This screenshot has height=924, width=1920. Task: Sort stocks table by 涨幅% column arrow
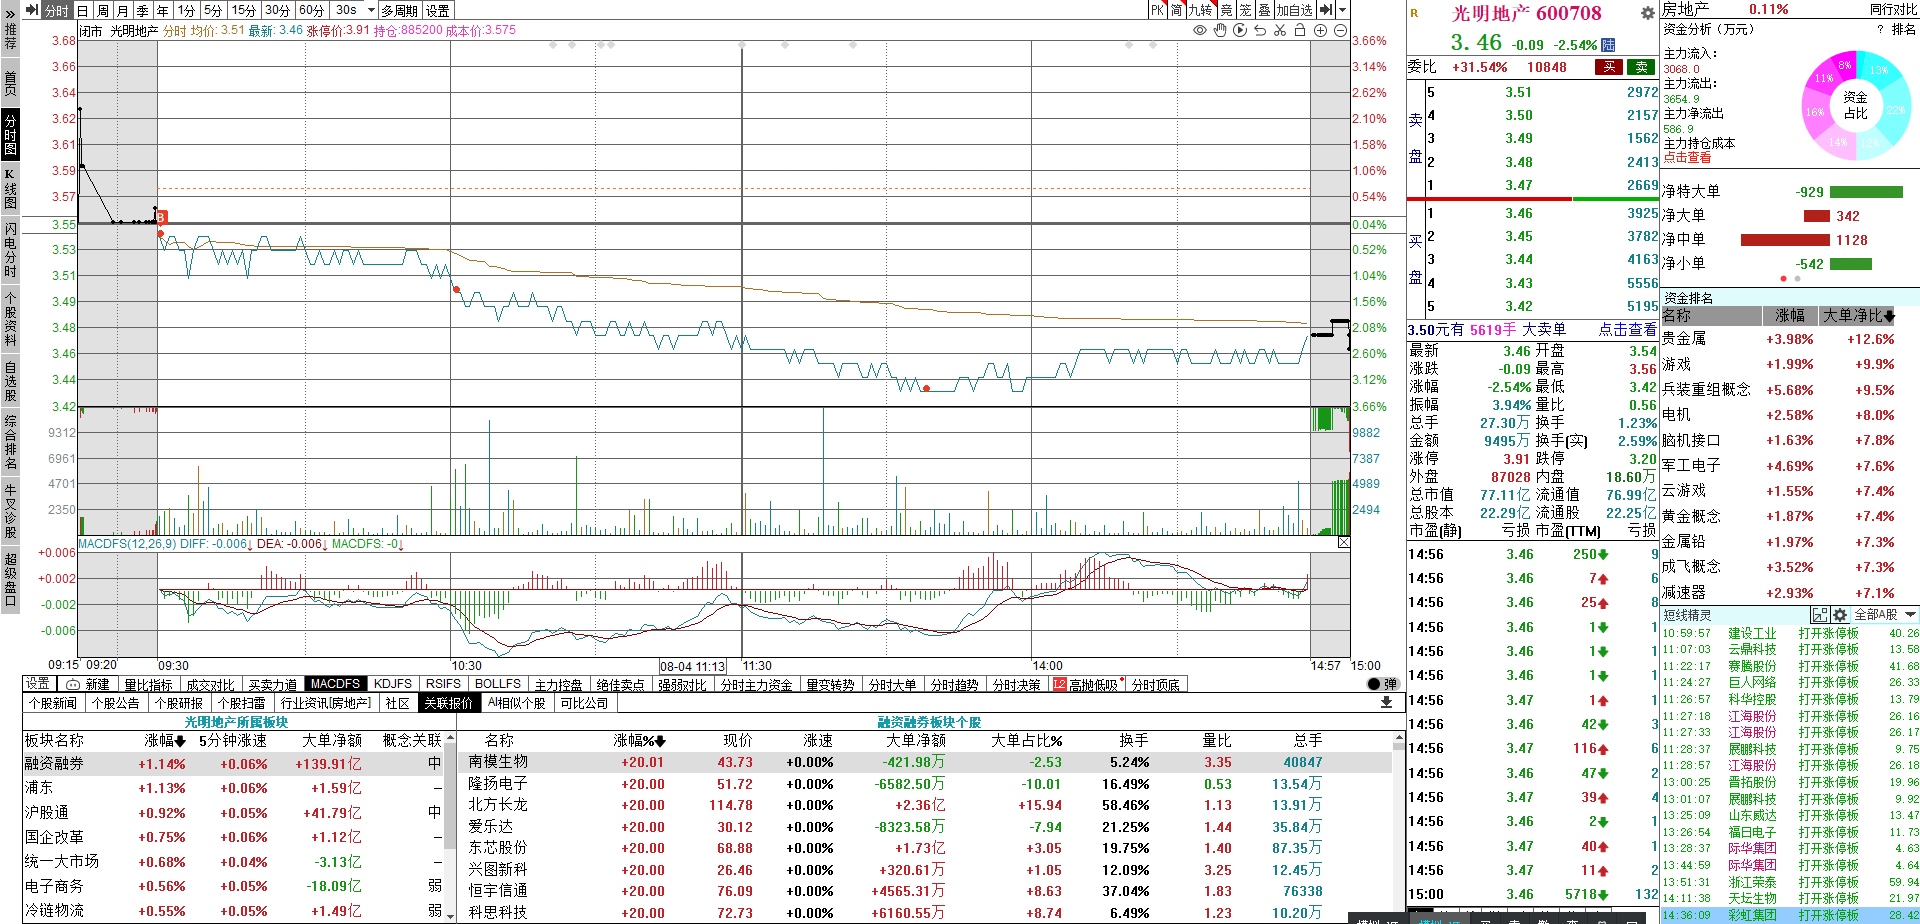[660, 741]
